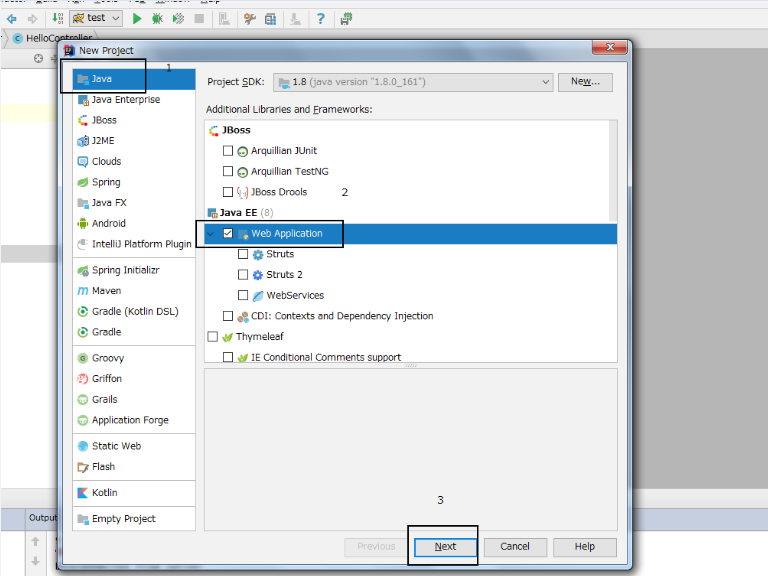Select Java project type
This screenshot has height=576, width=768.
[134, 79]
